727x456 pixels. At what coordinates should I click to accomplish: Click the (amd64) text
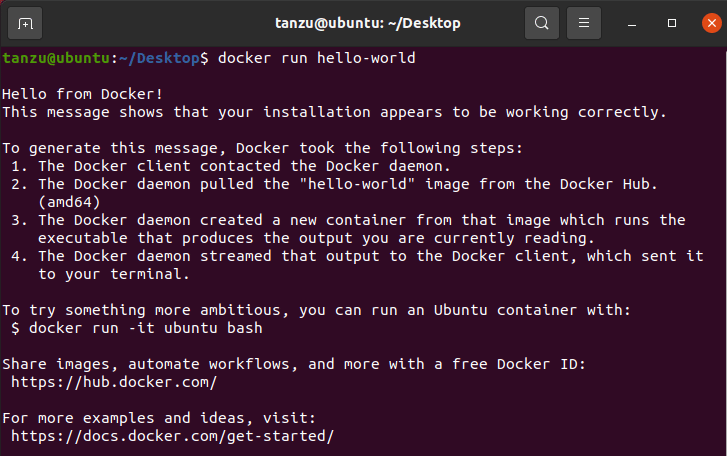click(69, 203)
